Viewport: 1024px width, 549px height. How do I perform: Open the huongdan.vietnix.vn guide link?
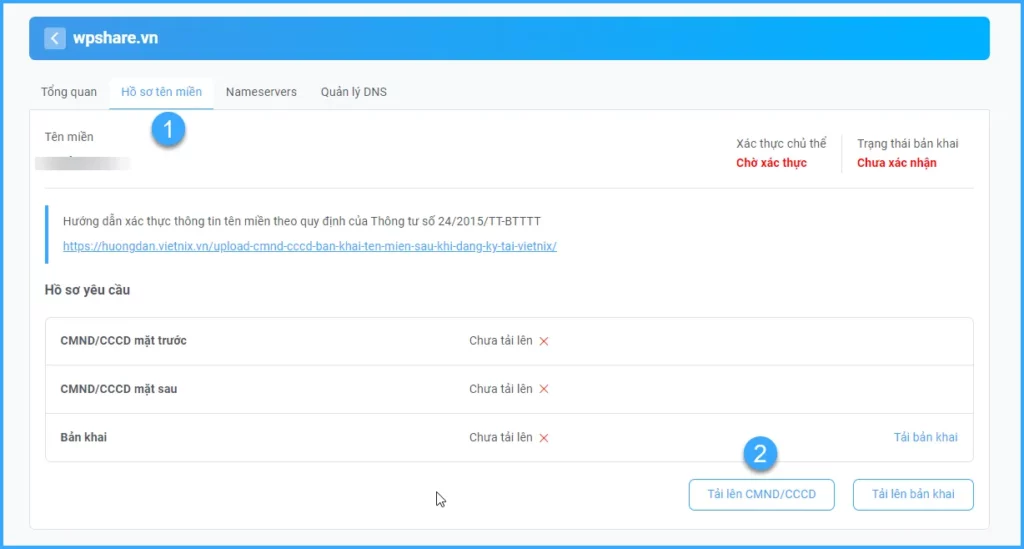coord(309,246)
